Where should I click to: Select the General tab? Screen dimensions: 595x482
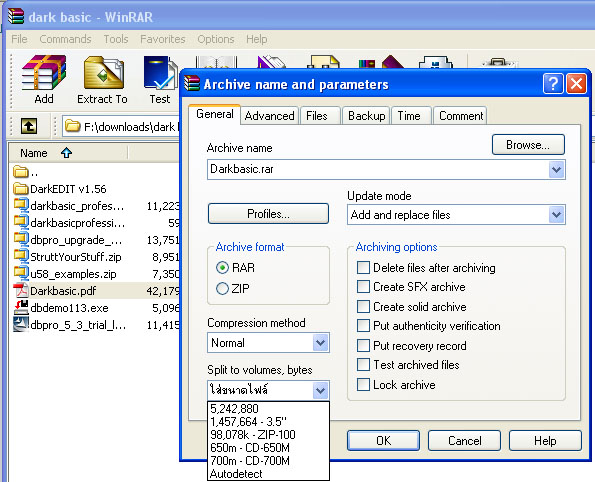click(215, 114)
